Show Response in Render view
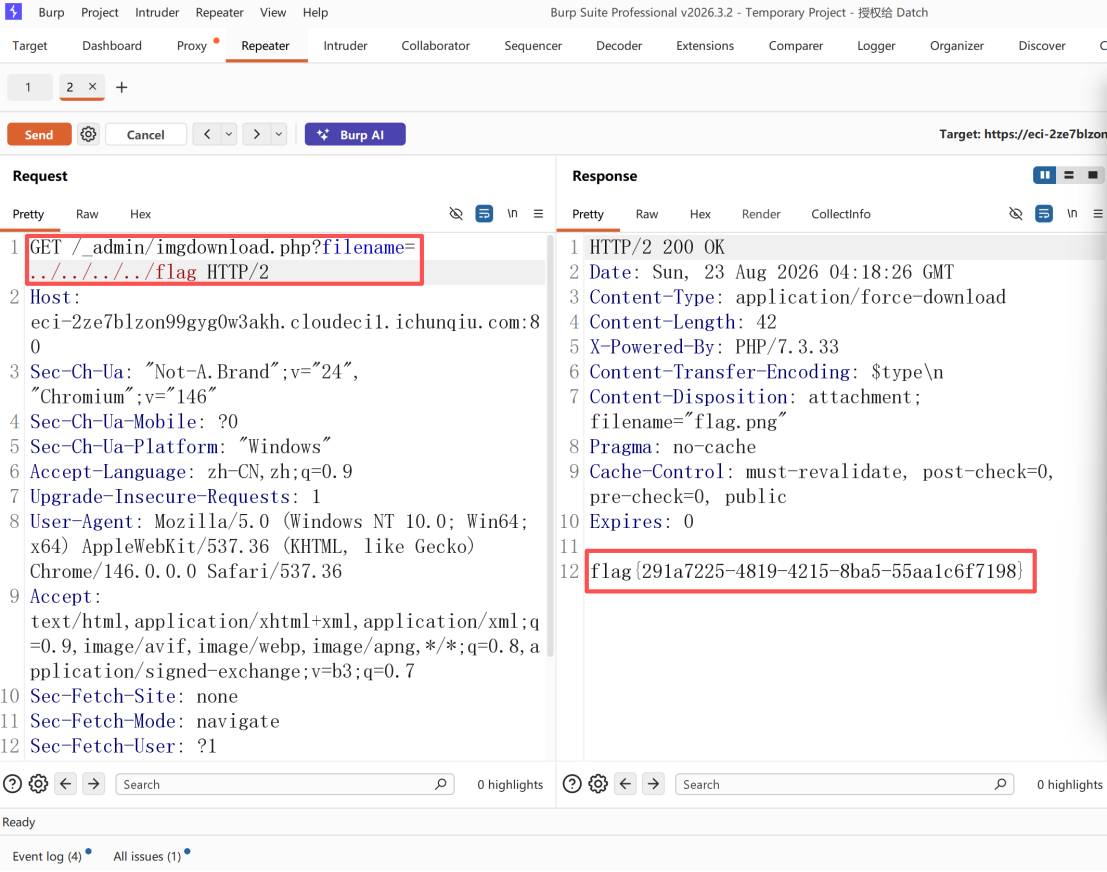1107x872 pixels. click(x=761, y=214)
